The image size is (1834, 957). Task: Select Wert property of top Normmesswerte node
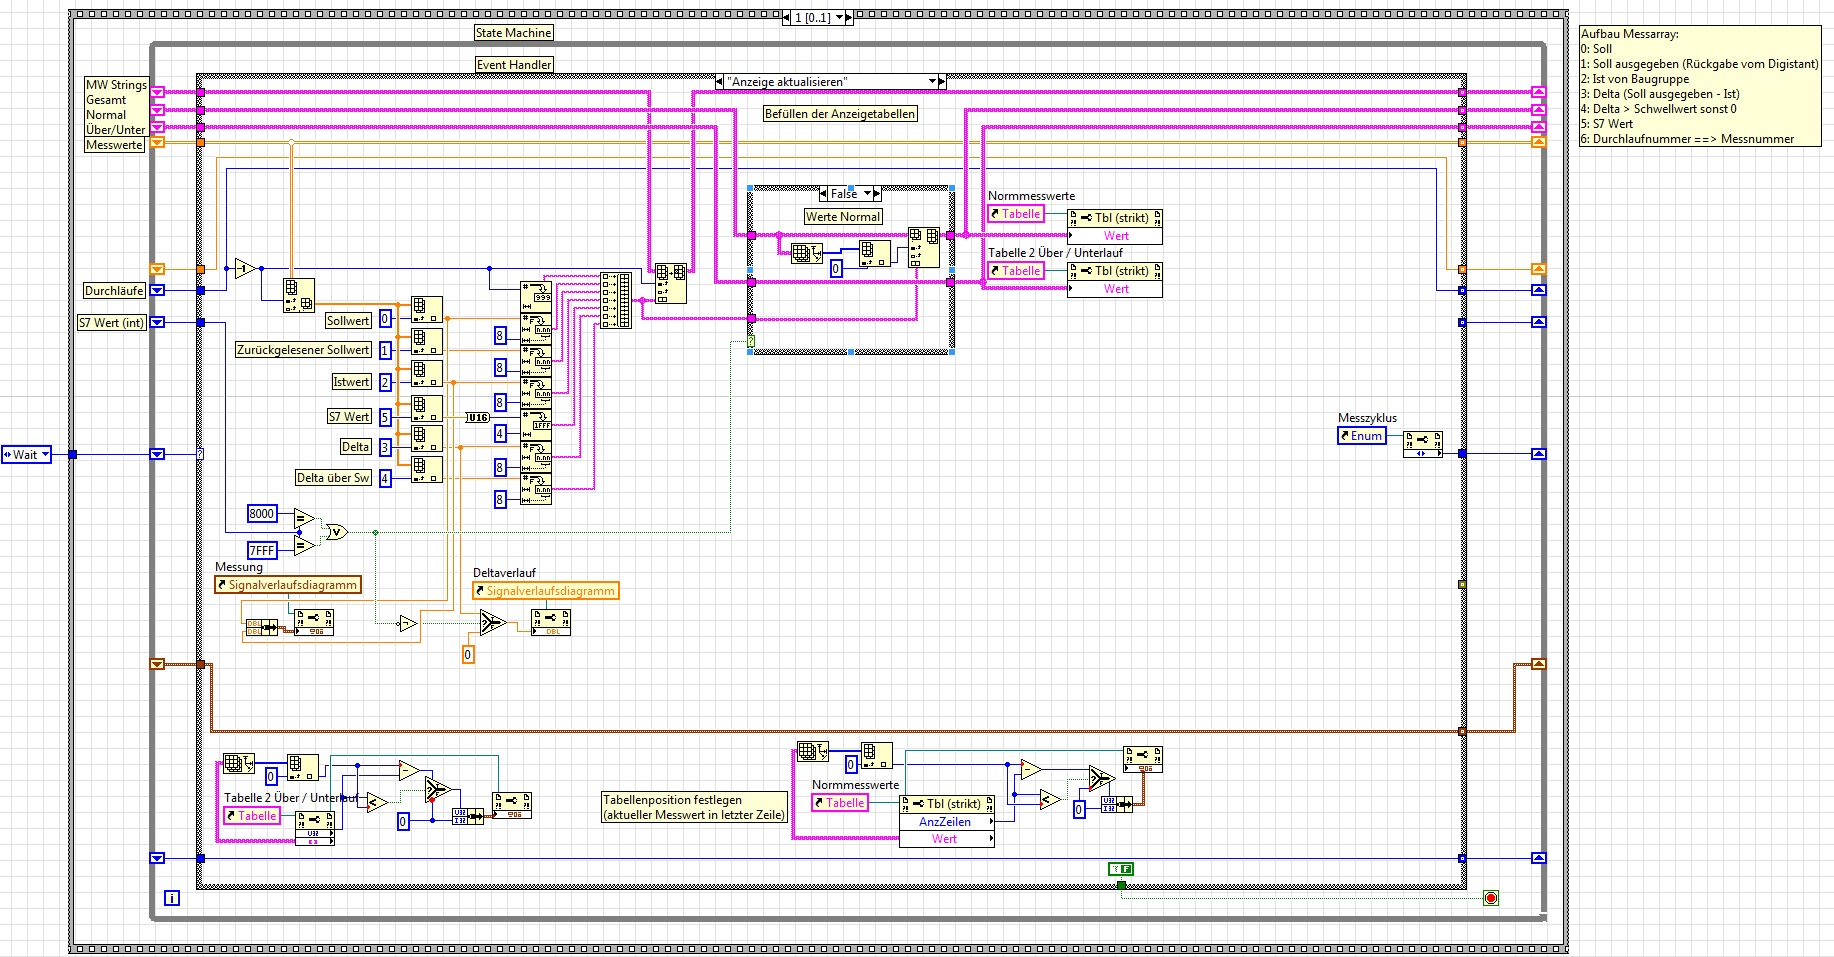tap(1115, 236)
